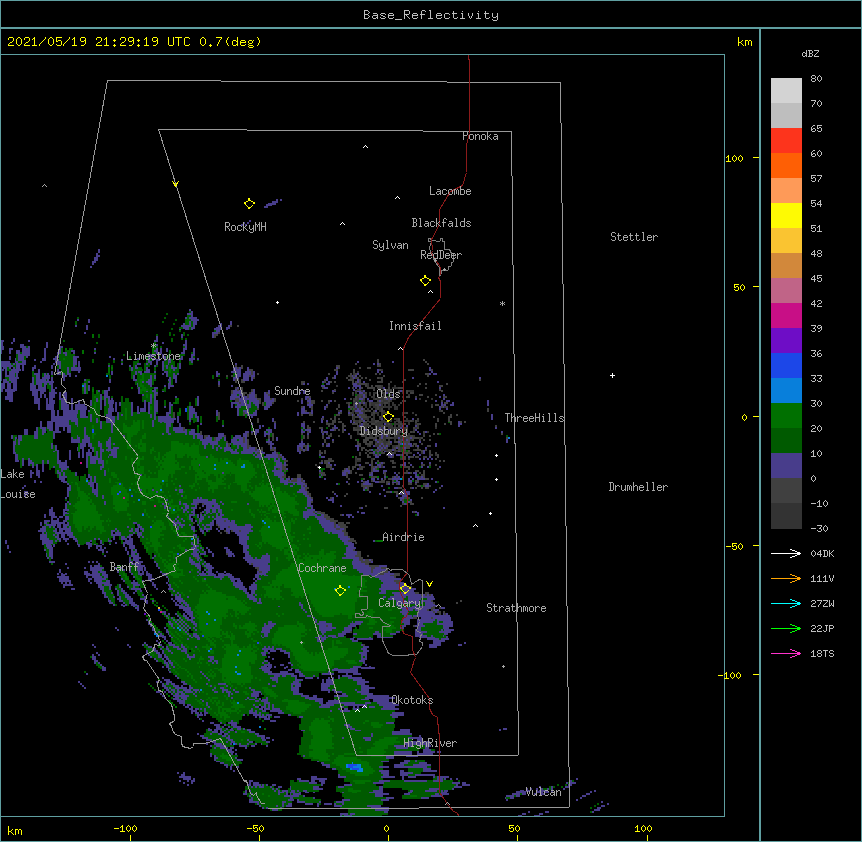Click the 80 dBZ light gray swatch

786,91
